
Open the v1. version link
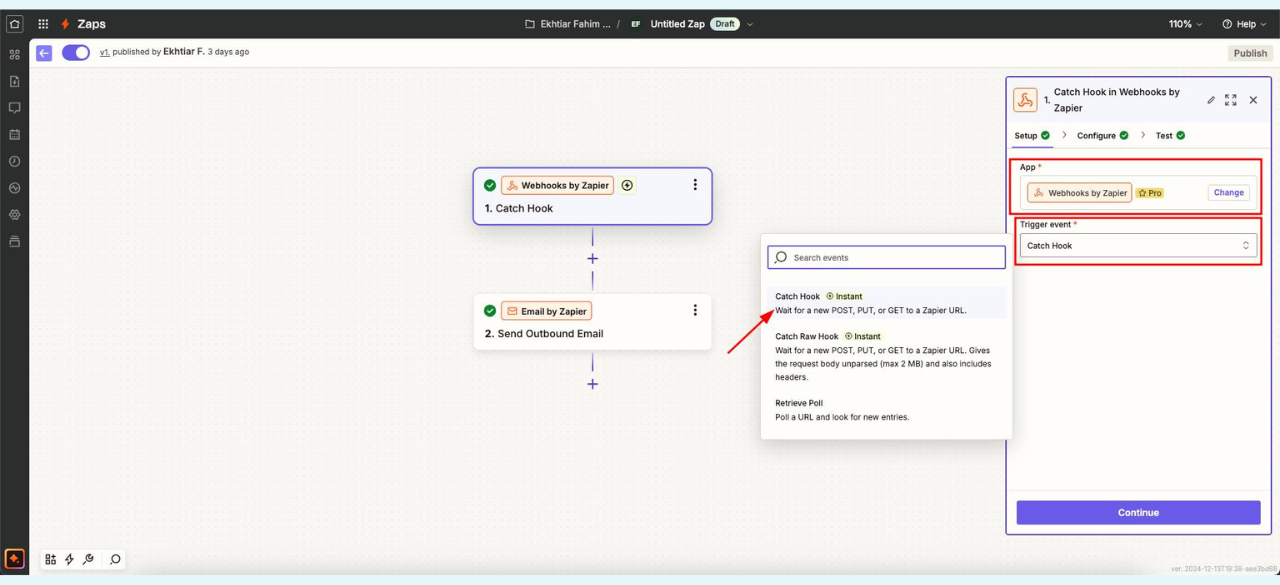tap(104, 52)
